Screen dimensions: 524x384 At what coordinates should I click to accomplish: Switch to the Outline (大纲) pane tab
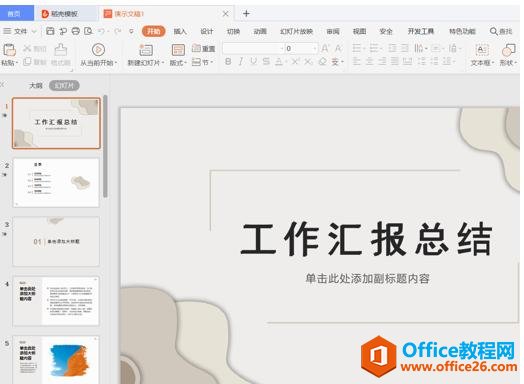coord(36,86)
